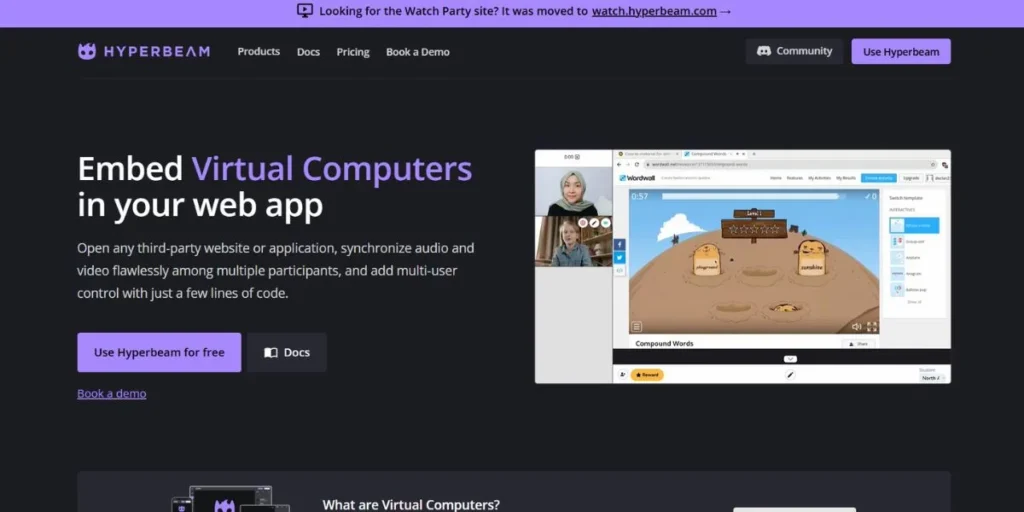1024x512 pixels.
Task: Click the woman's webcam thumbnail
Action: pyautogui.click(x=573, y=191)
